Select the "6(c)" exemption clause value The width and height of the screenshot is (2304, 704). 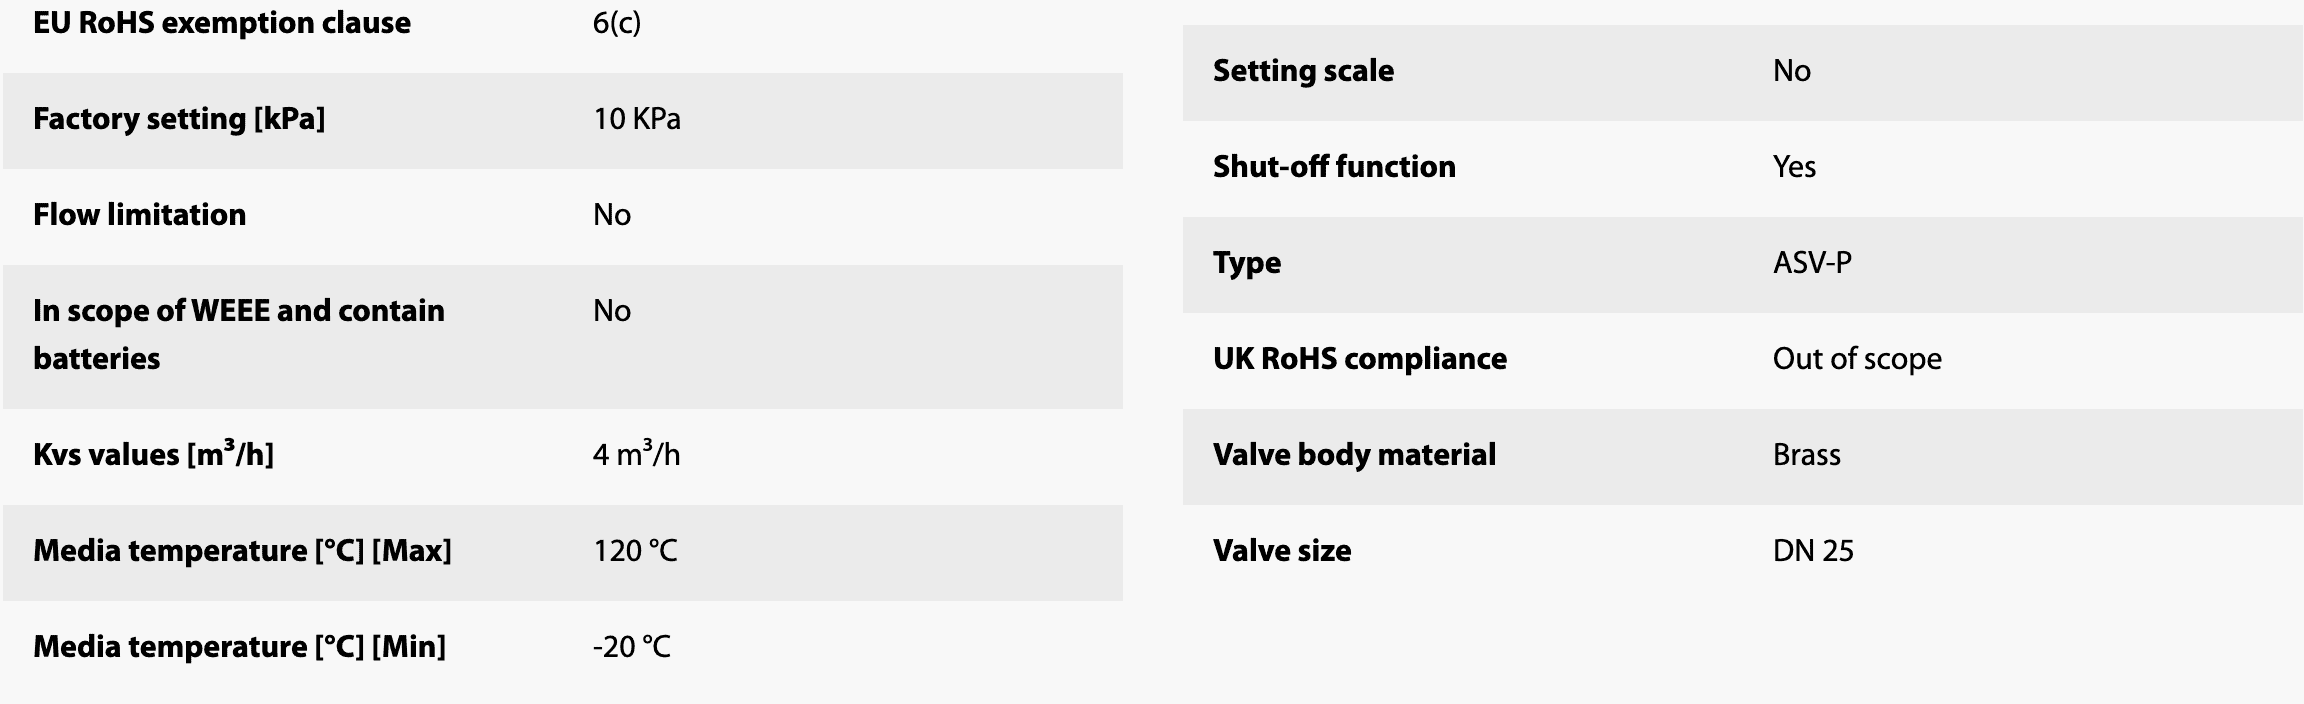coord(616,23)
